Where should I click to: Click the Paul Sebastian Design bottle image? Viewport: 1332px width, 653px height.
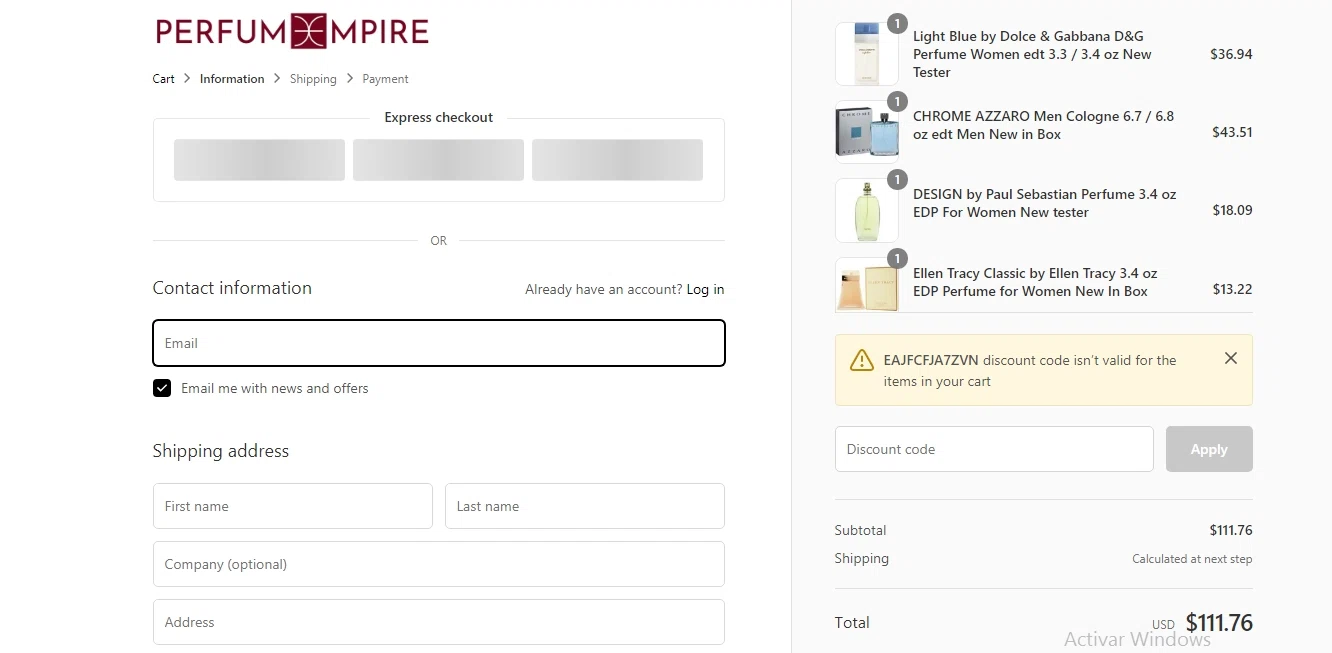click(867, 210)
